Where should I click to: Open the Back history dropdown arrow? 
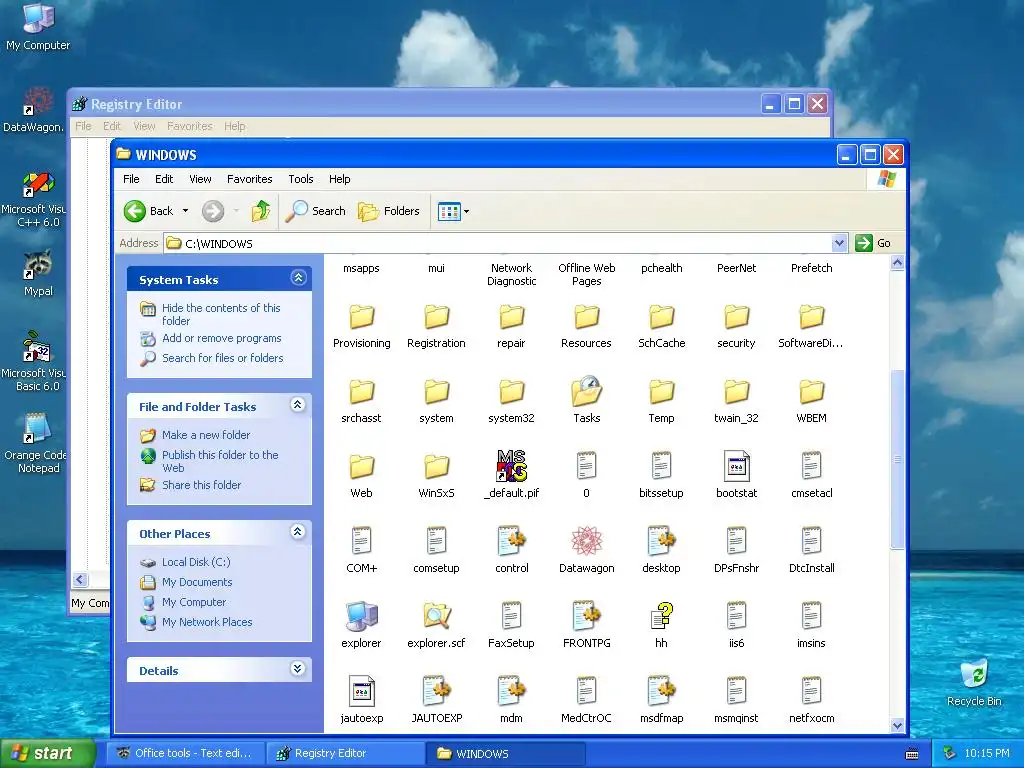pyautogui.click(x=185, y=211)
